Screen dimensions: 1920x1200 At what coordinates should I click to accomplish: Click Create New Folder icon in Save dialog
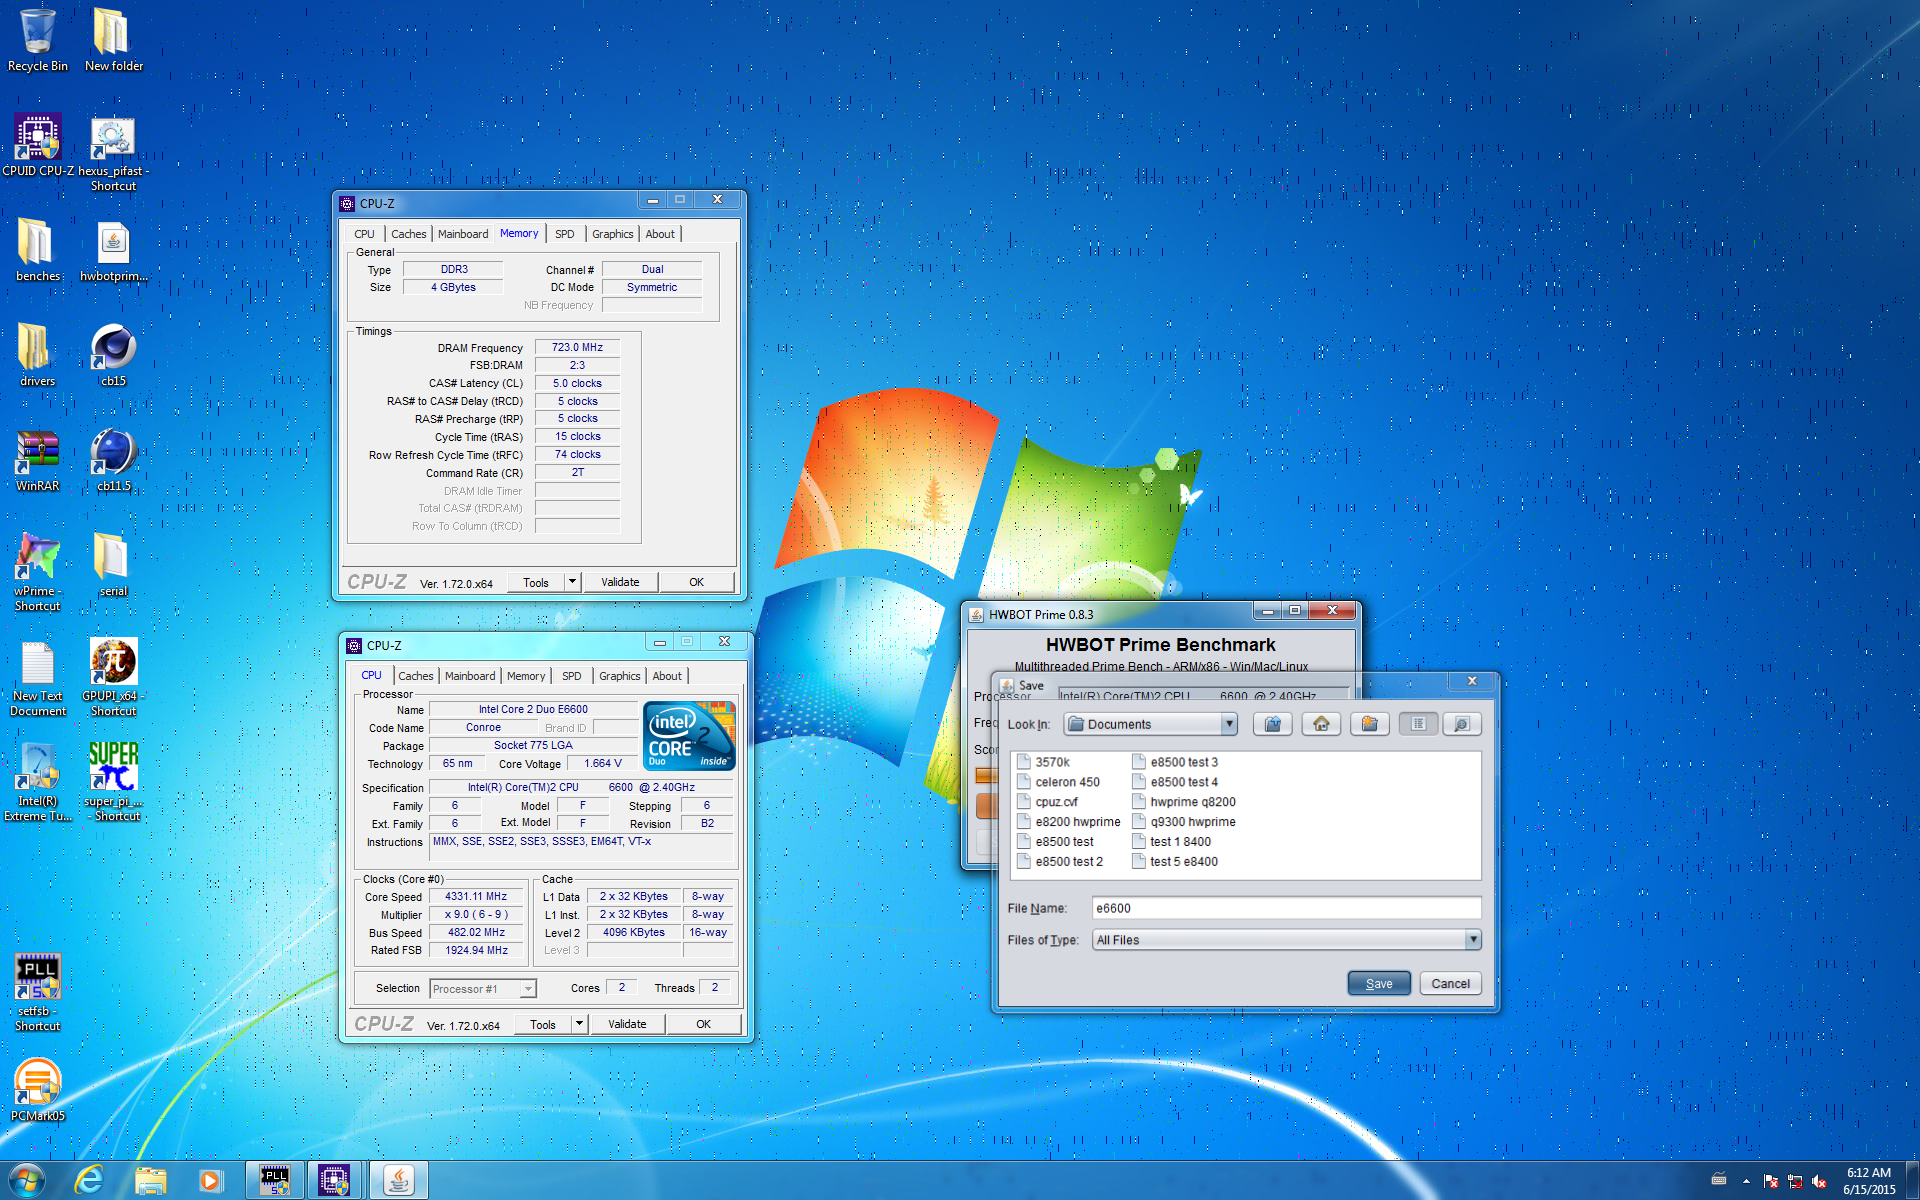tap(1369, 724)
